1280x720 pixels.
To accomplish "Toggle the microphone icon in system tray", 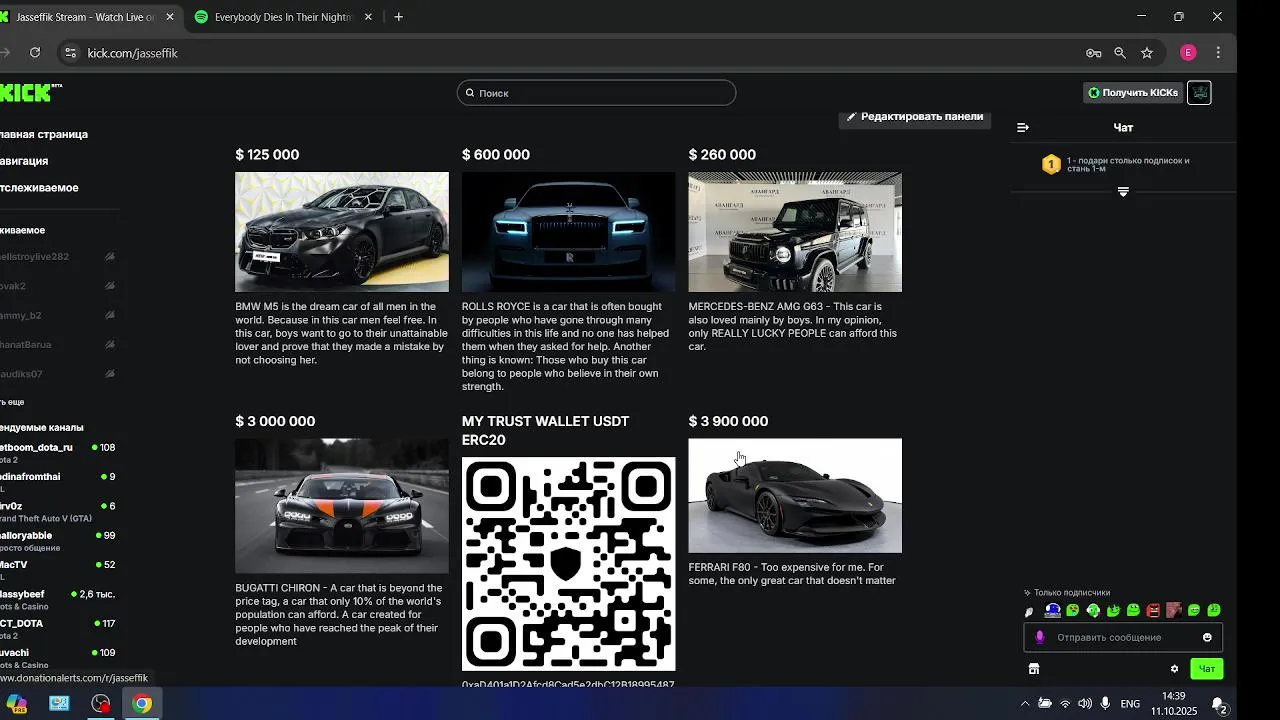I will 1105,704.
